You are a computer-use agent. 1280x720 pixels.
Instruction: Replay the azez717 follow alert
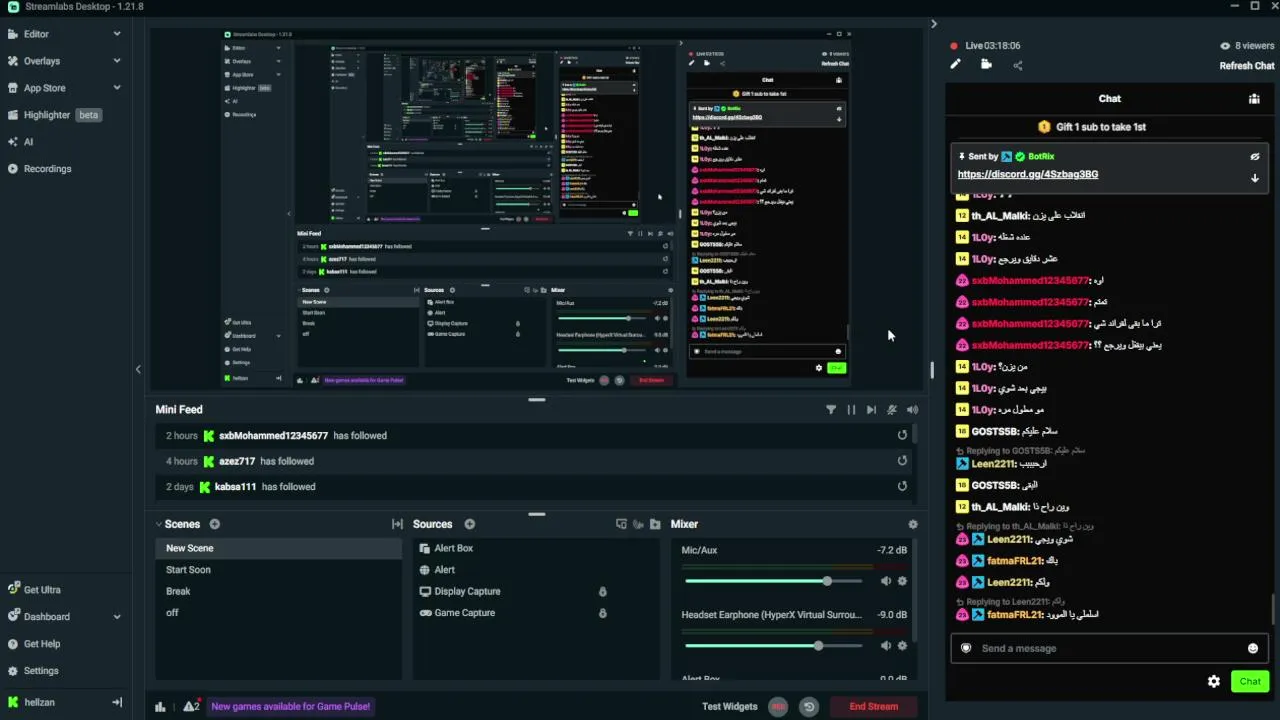[902, 461]
